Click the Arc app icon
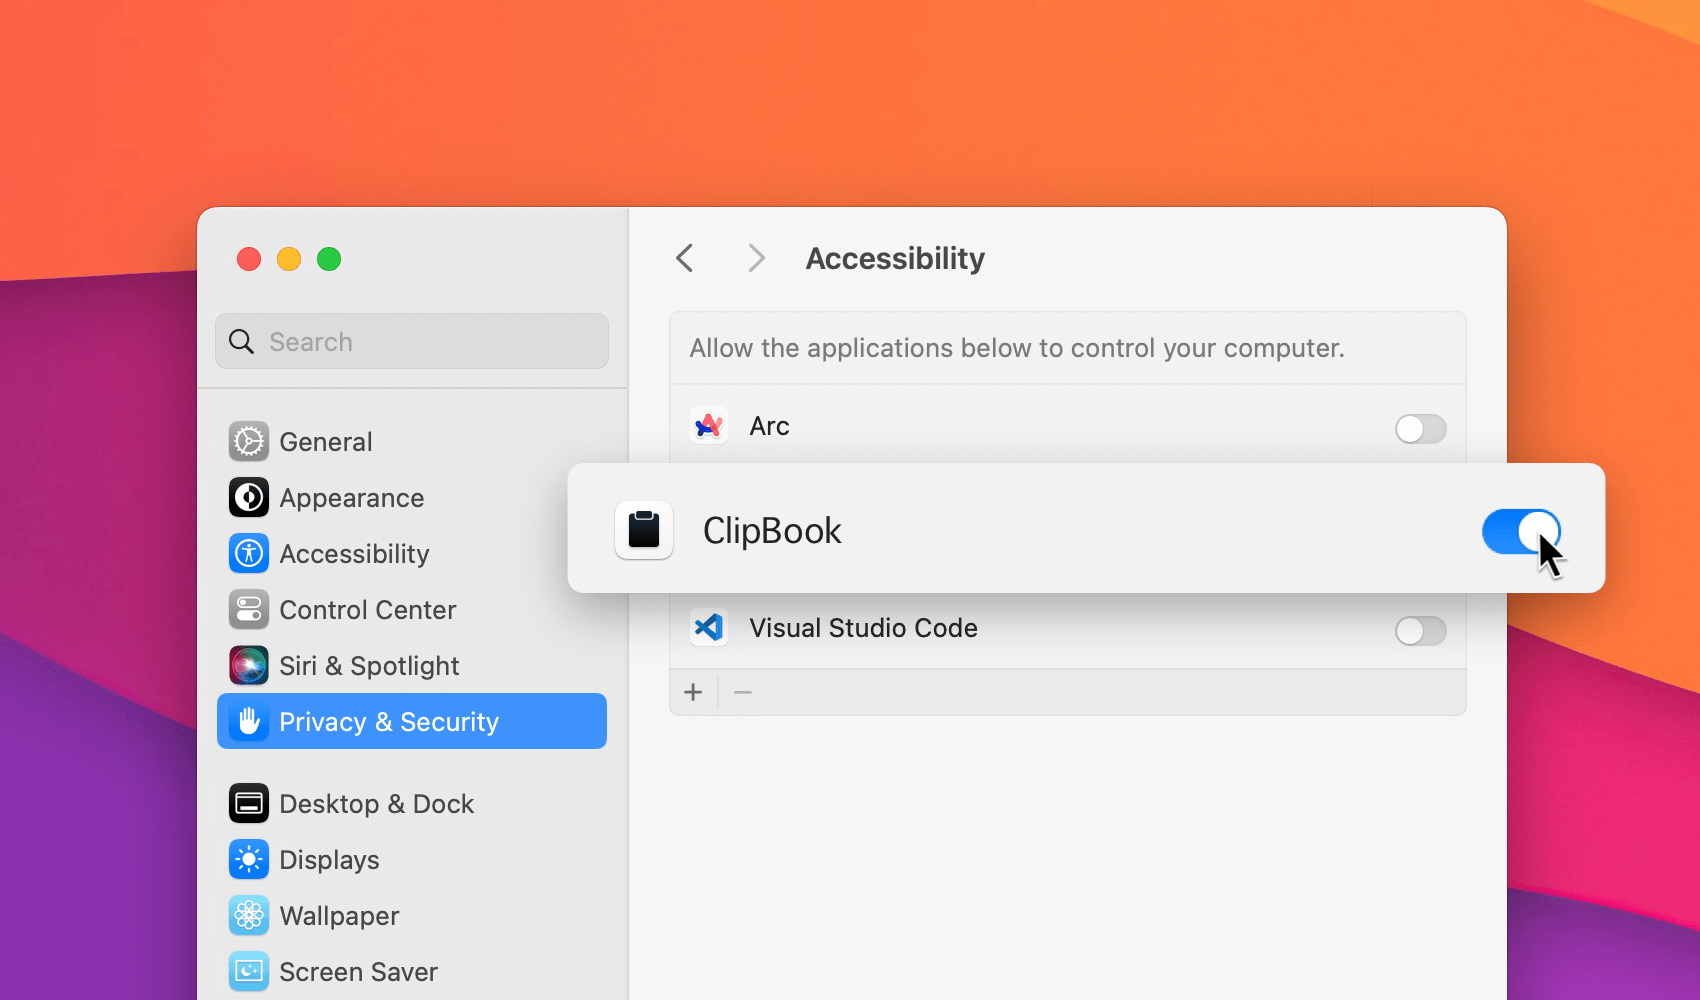 [x=708, y=425]
